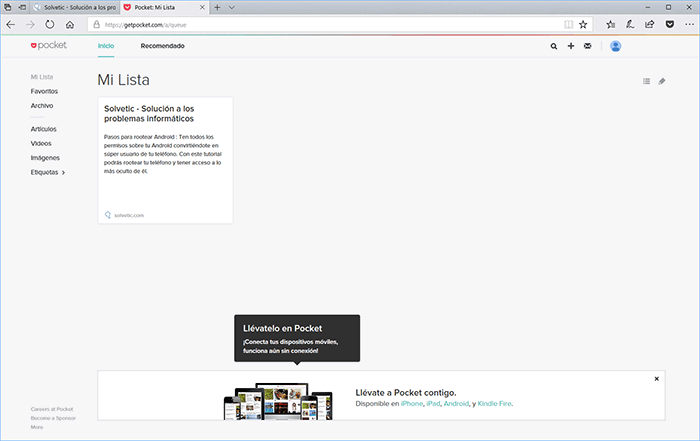
Task: Filter by Artículos in sidebar
Action: tap(44, 129)
